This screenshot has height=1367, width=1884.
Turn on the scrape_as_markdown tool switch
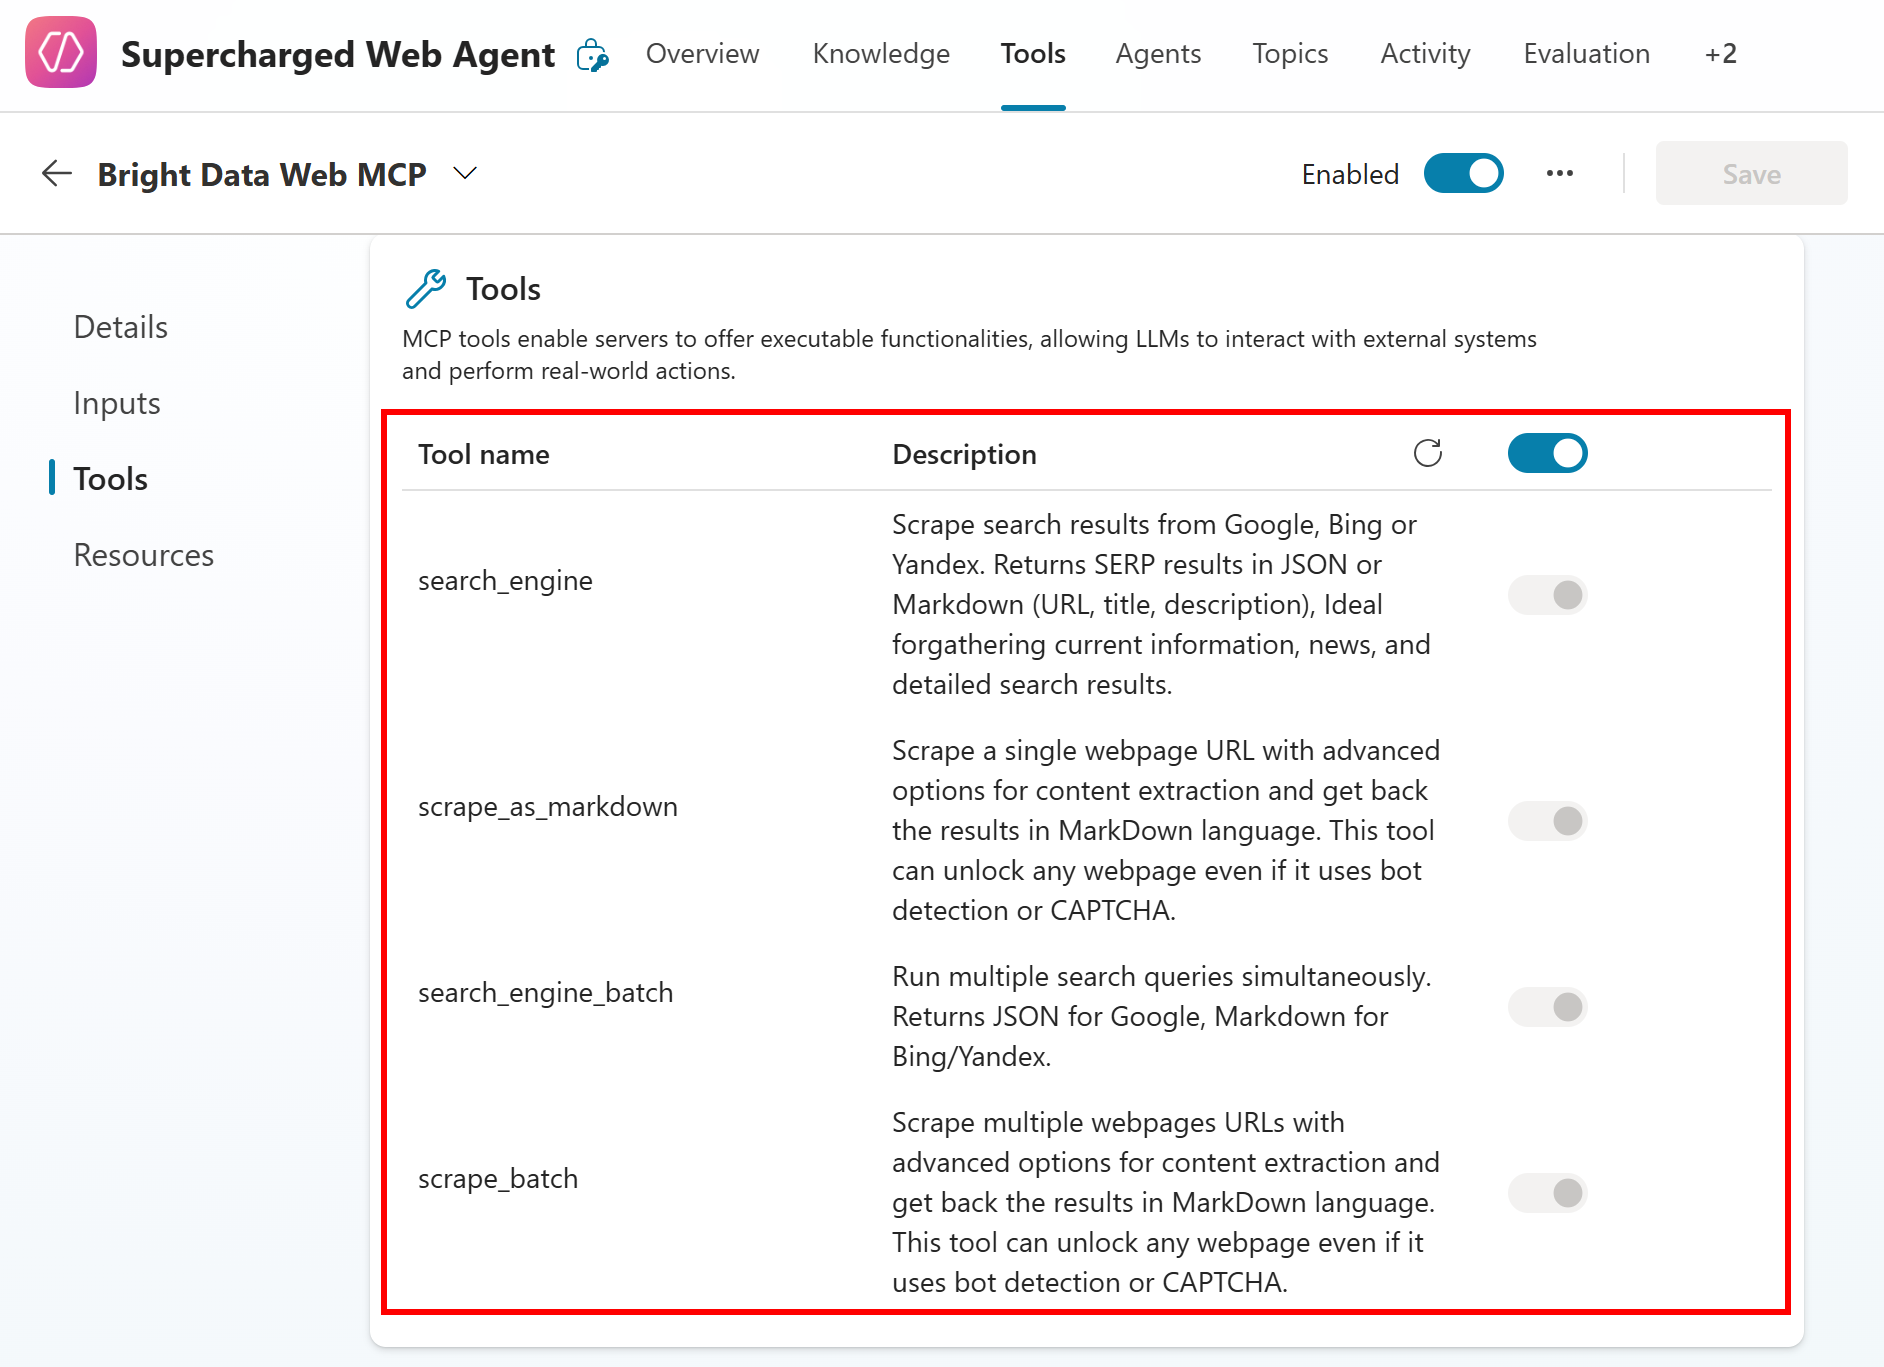pos(1547,821)
